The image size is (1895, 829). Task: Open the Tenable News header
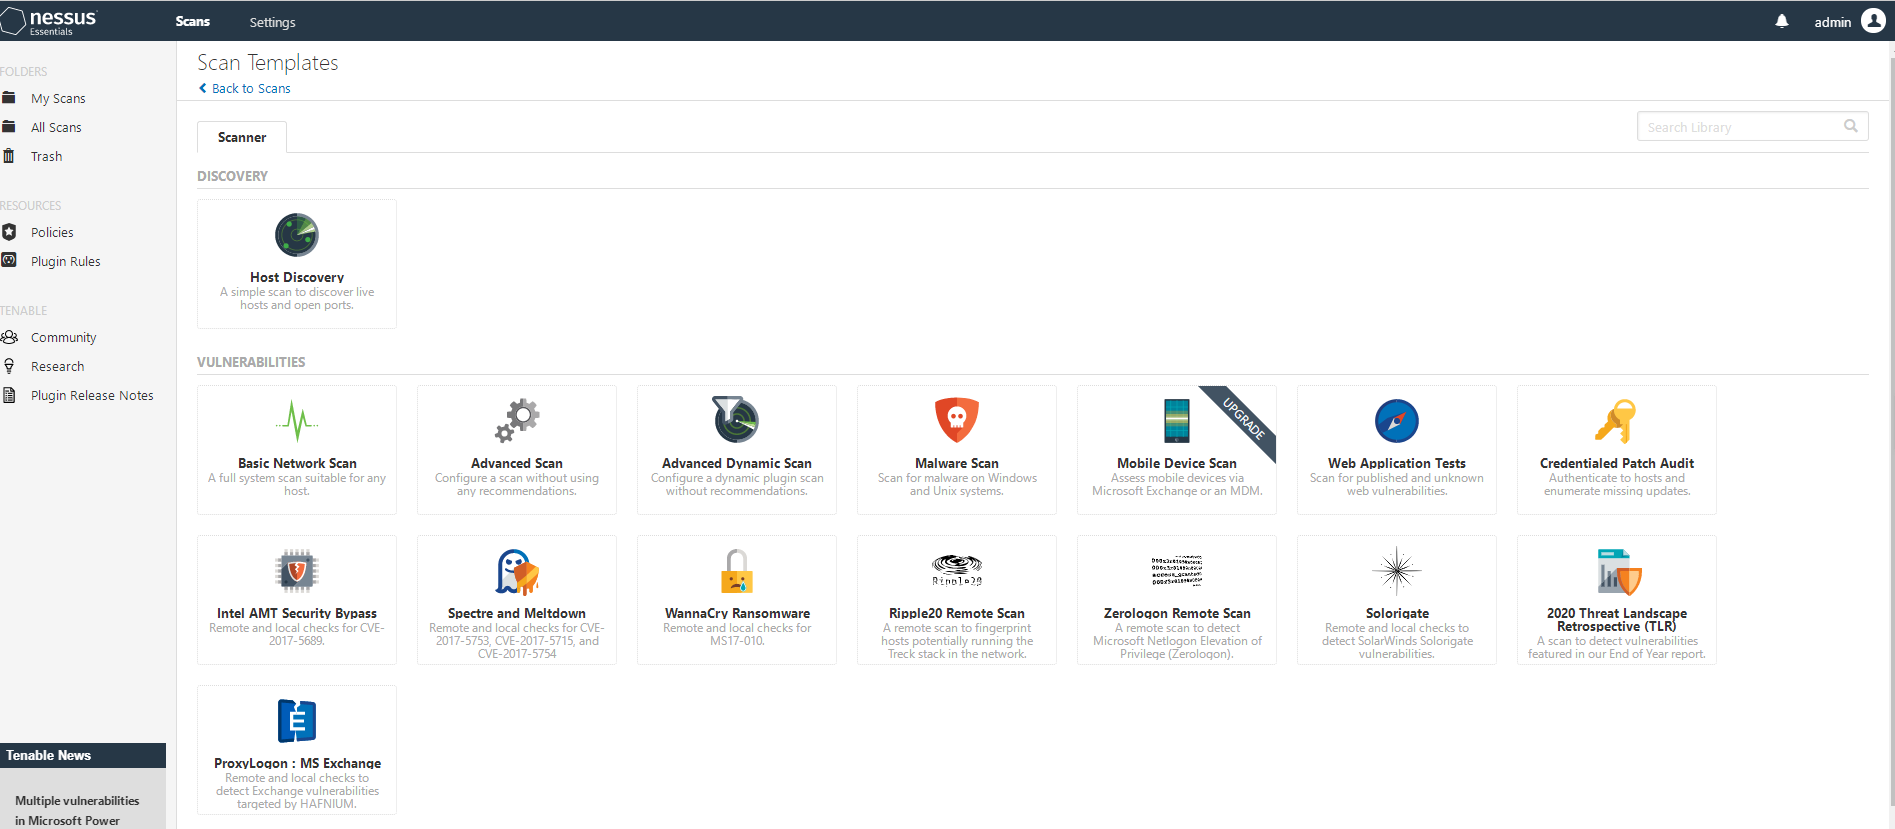point(83,755)
